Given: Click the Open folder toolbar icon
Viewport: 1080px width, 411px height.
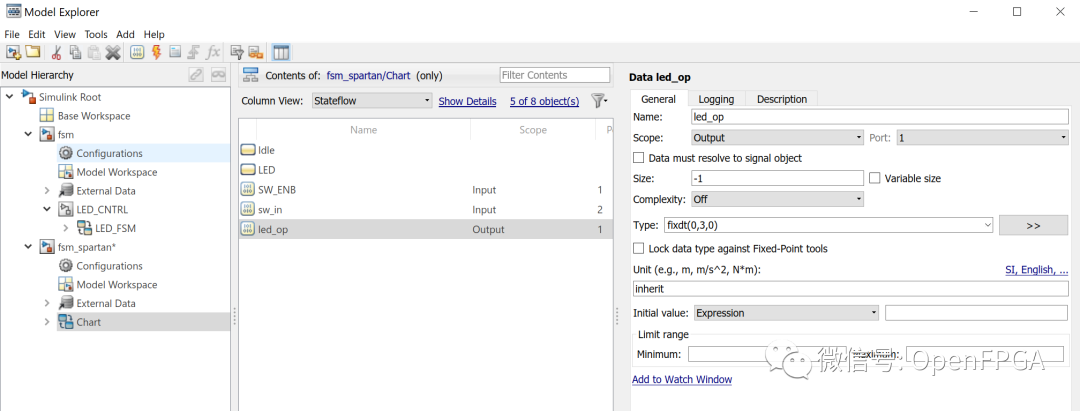Looking at the screenshot, I should coord(32,52).
